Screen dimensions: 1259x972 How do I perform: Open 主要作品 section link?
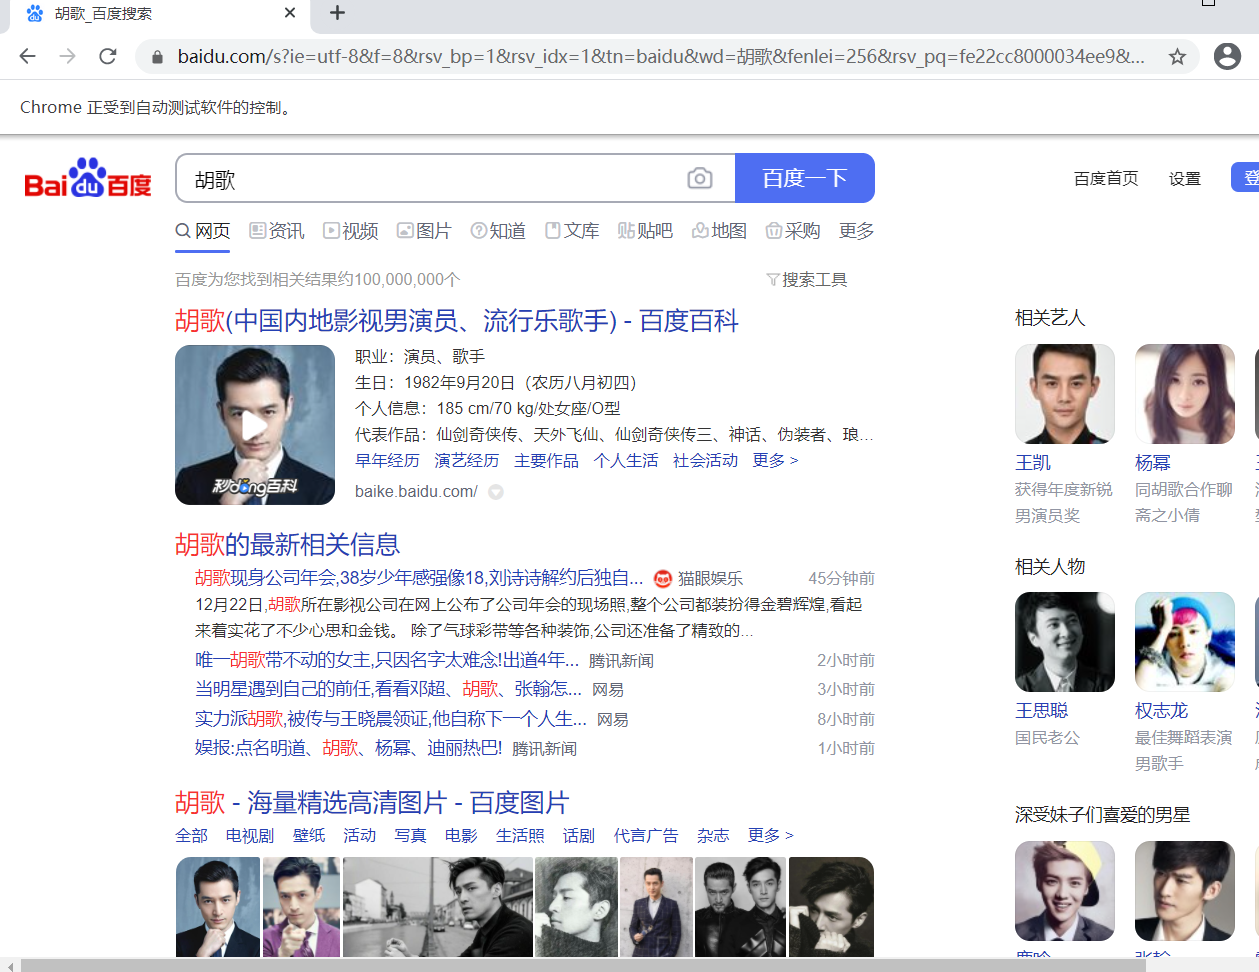tap(546, 461)
